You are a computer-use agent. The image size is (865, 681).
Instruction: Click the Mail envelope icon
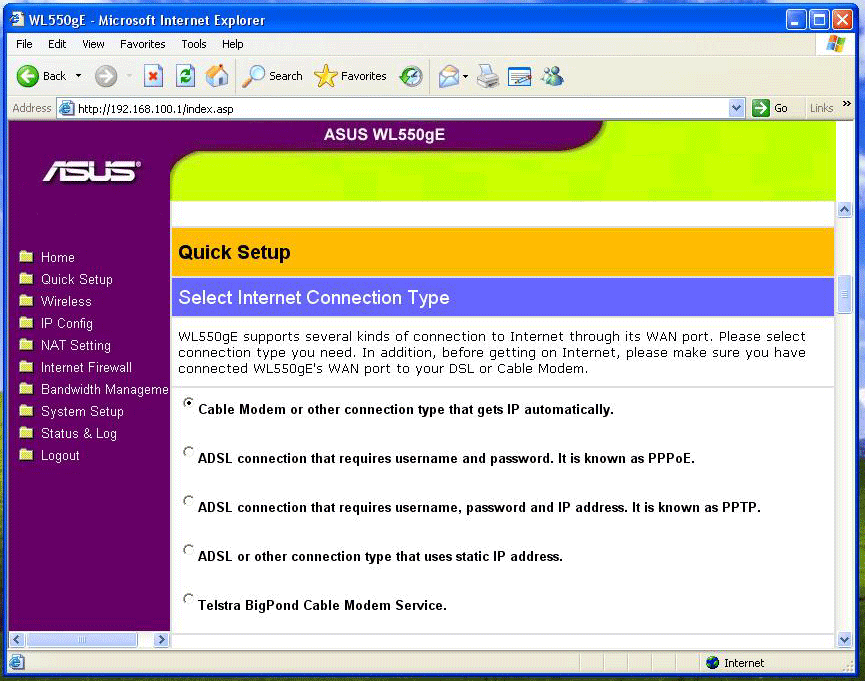pos(448,76)
